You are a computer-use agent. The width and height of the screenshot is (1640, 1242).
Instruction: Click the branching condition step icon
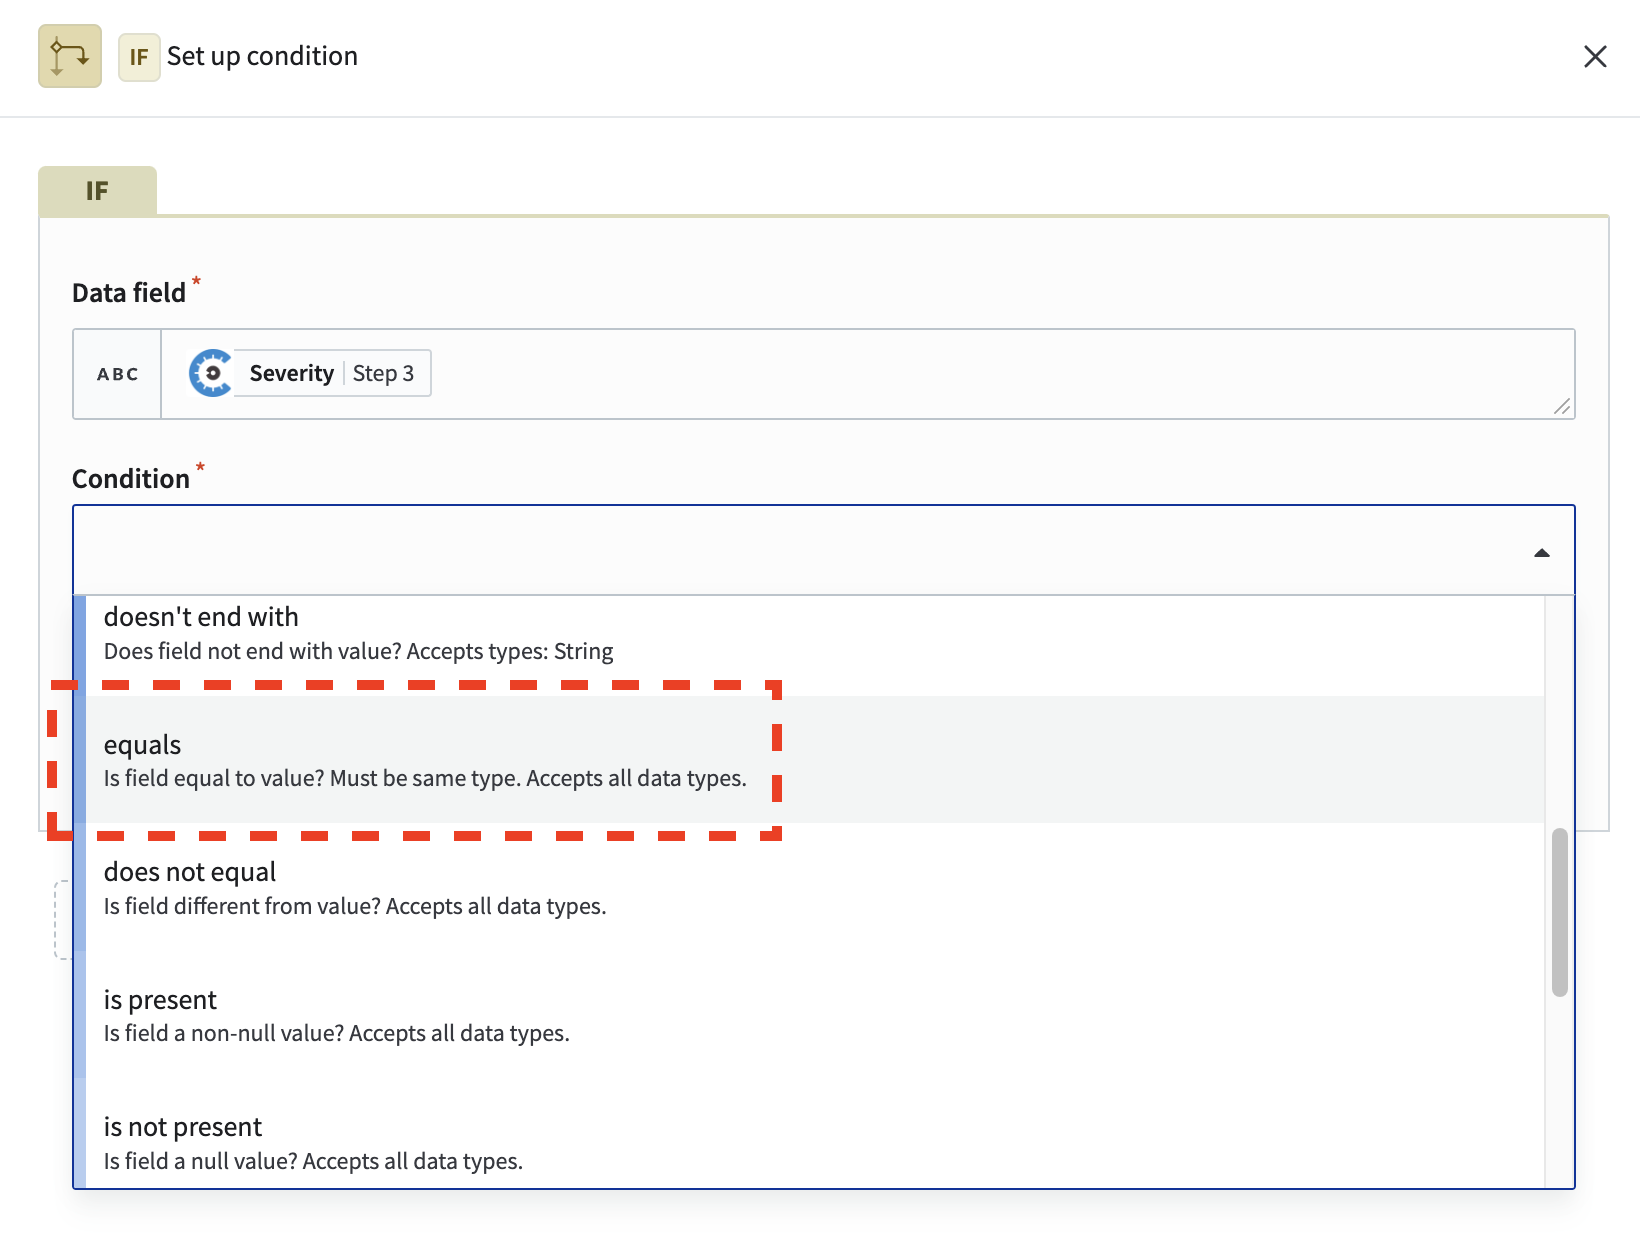[x=70, y=56]
